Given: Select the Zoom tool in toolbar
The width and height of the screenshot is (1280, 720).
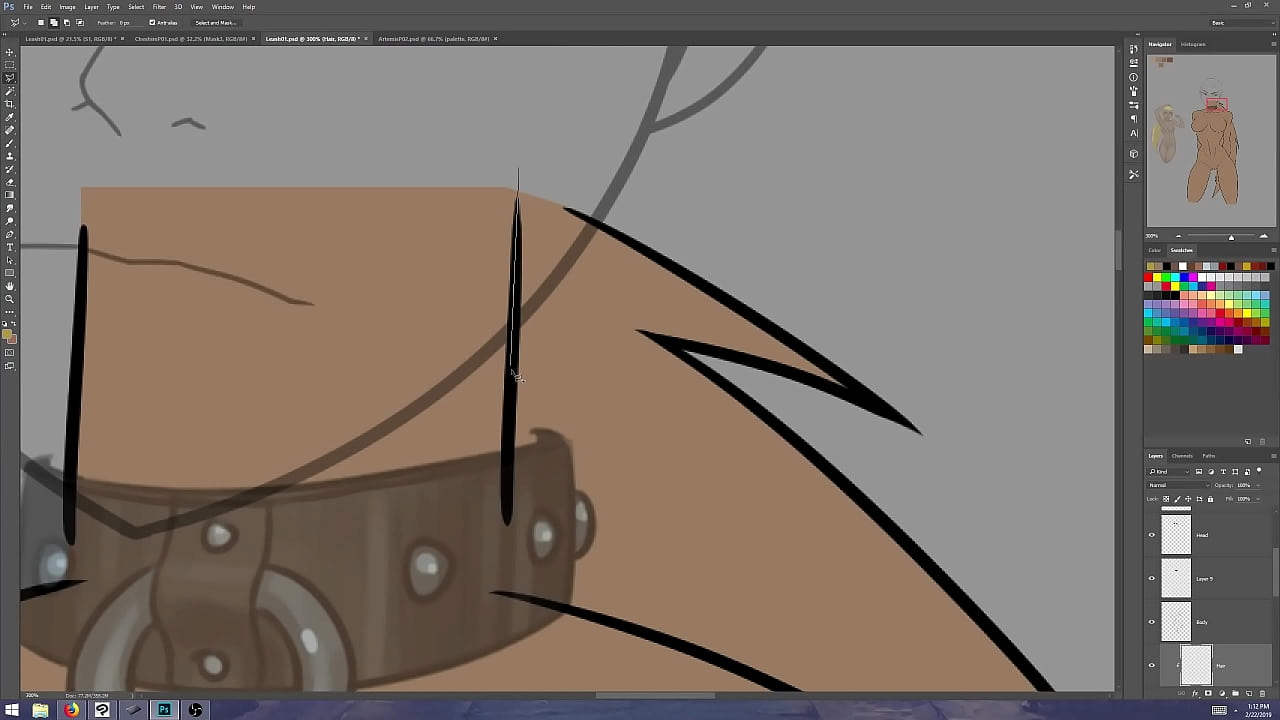Looking at the screenshot, I should coord(10,299).
